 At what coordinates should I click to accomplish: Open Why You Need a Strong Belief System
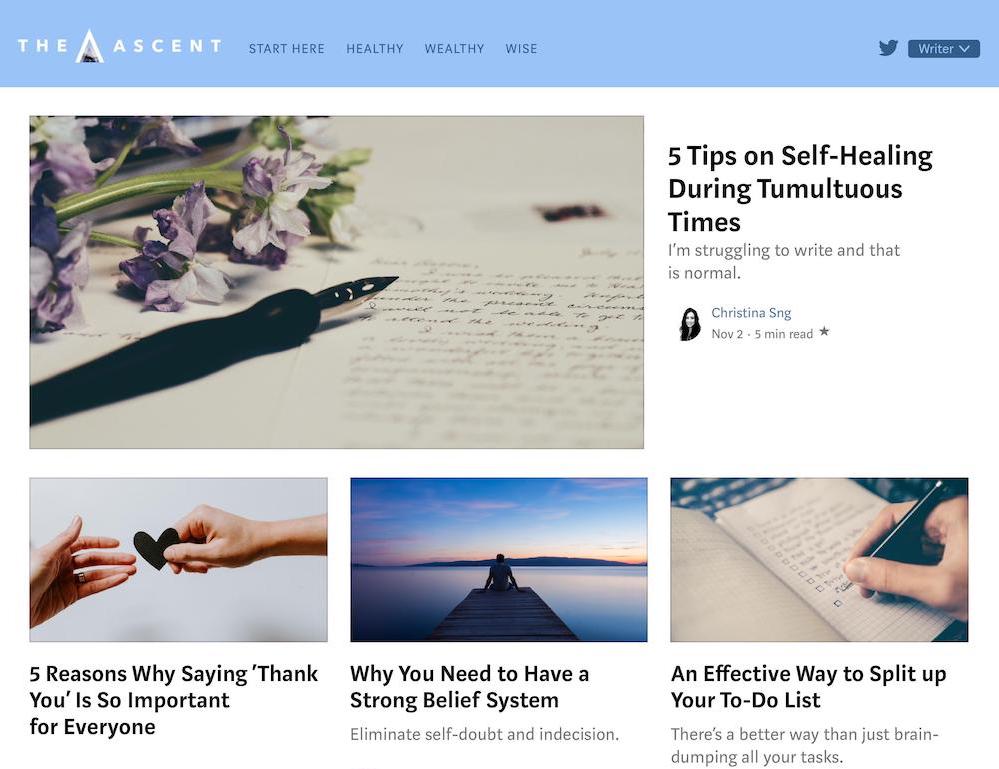(470, 687)
